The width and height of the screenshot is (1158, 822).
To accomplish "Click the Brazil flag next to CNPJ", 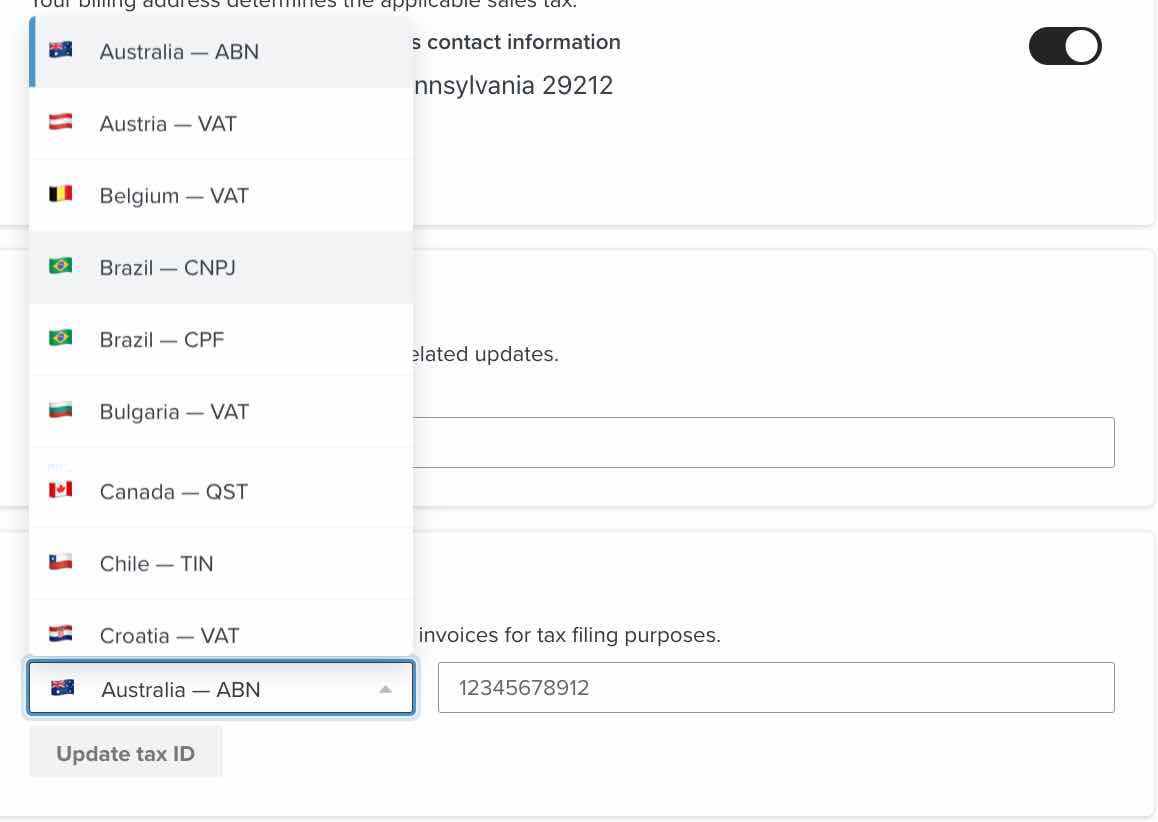I will [61, 267].
